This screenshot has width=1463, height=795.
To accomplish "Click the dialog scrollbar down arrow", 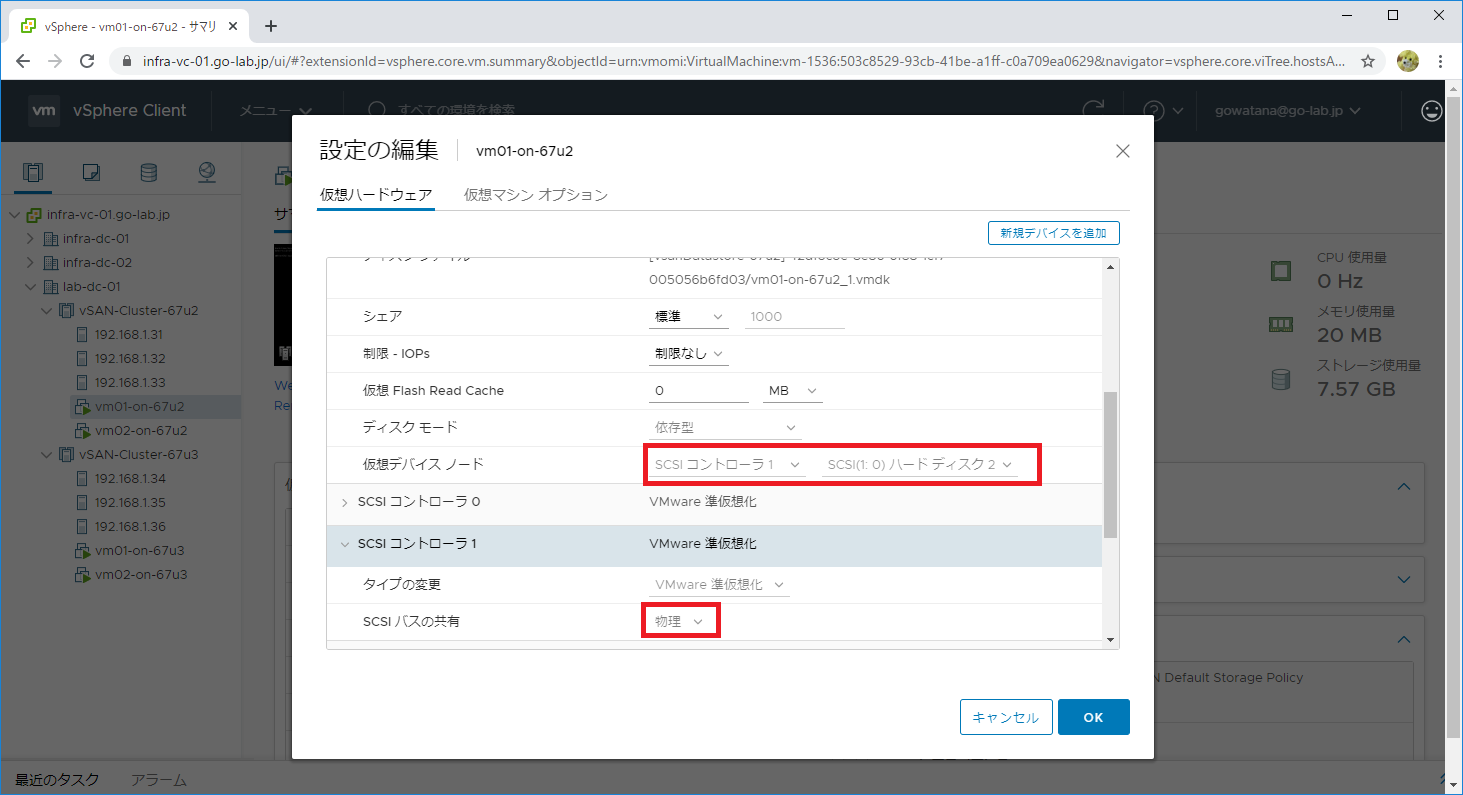I will click(x=1110, y=640).
